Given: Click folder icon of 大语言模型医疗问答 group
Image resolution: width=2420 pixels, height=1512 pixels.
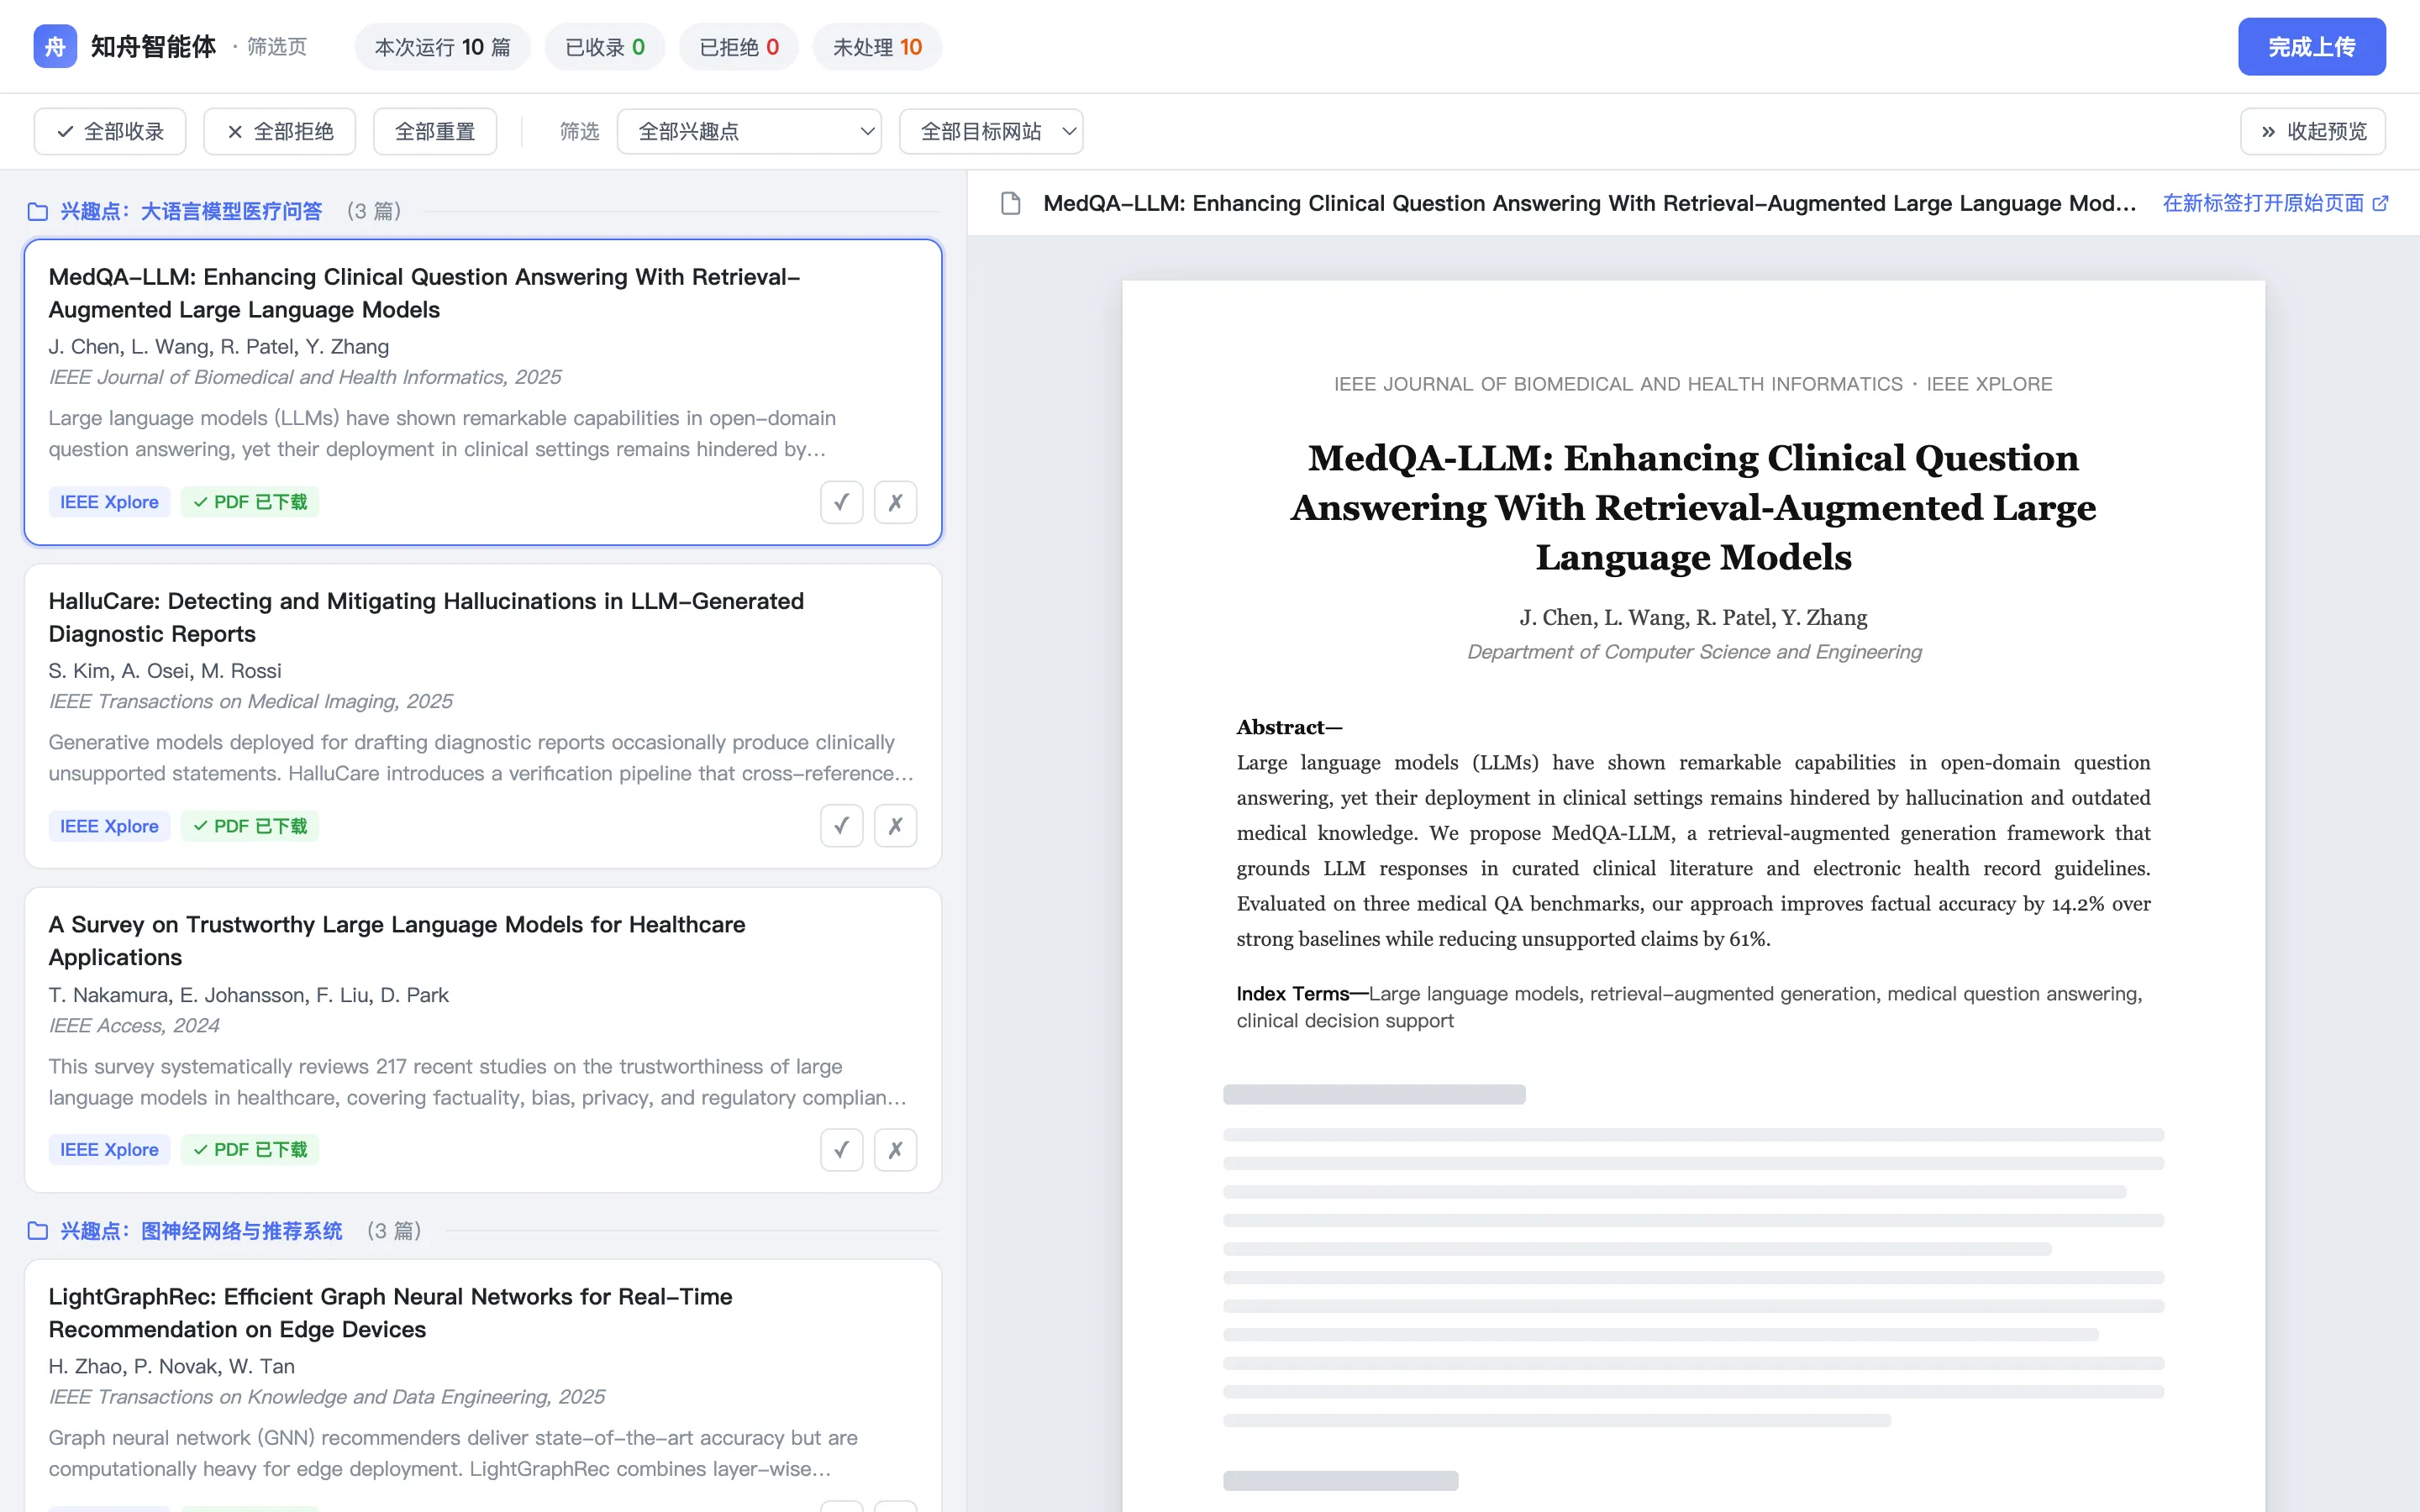Looking at the screenshot, I should point(38,211).
